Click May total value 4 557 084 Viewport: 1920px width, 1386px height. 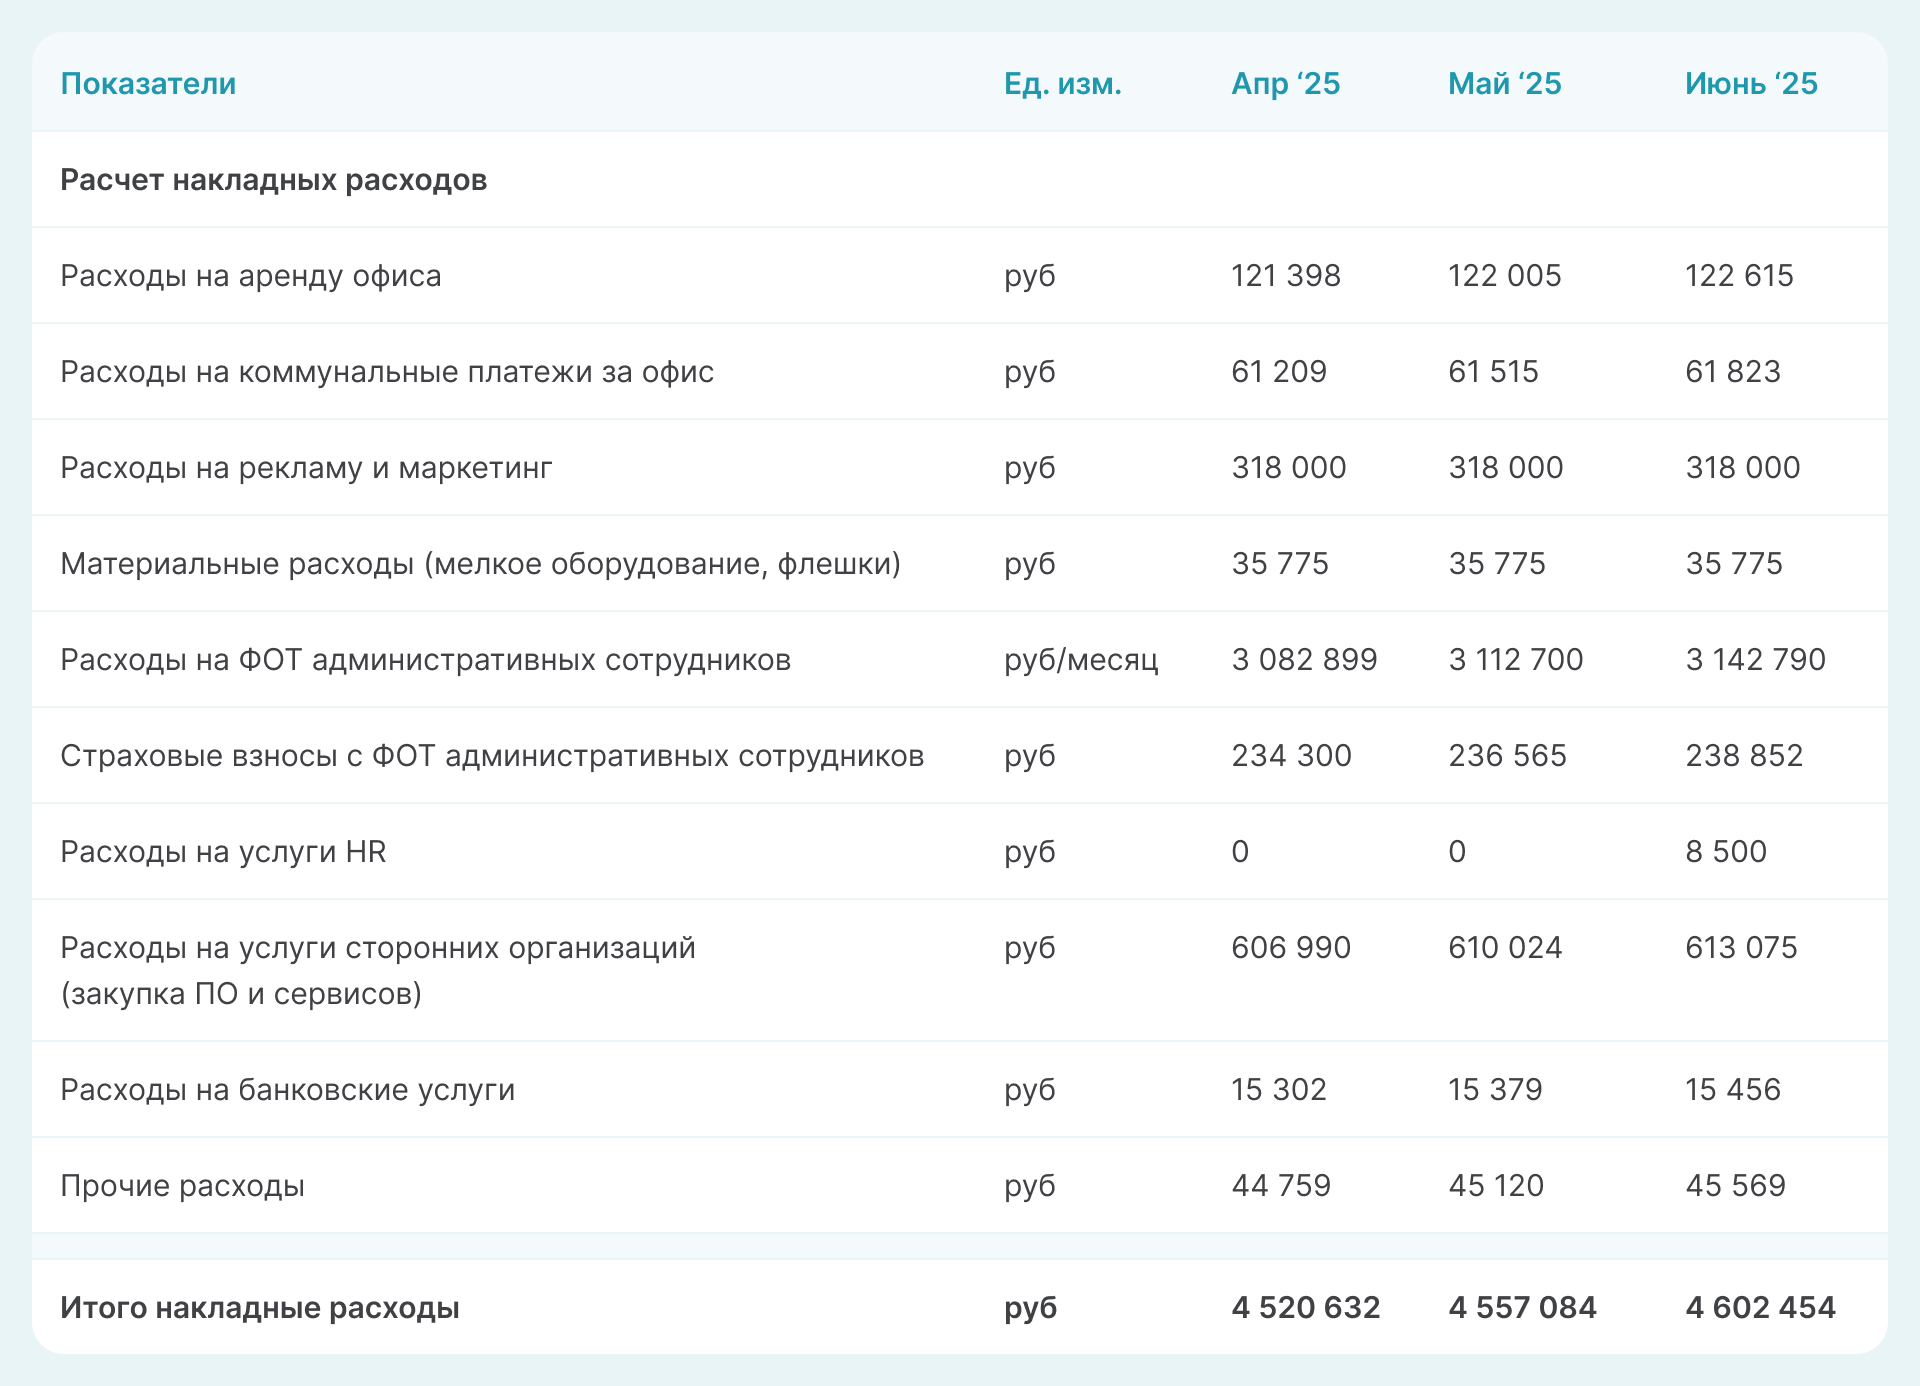coord(1522,1308)
